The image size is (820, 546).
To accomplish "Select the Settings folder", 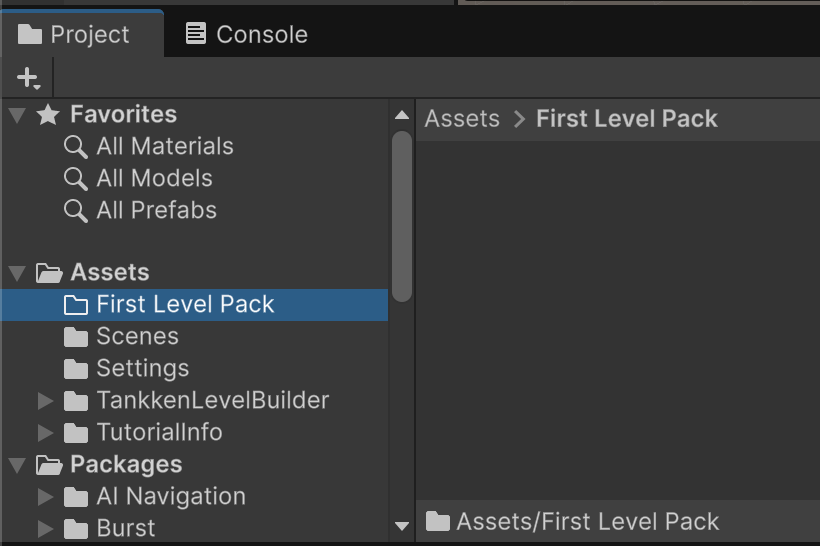I will [x=126, y=369].
